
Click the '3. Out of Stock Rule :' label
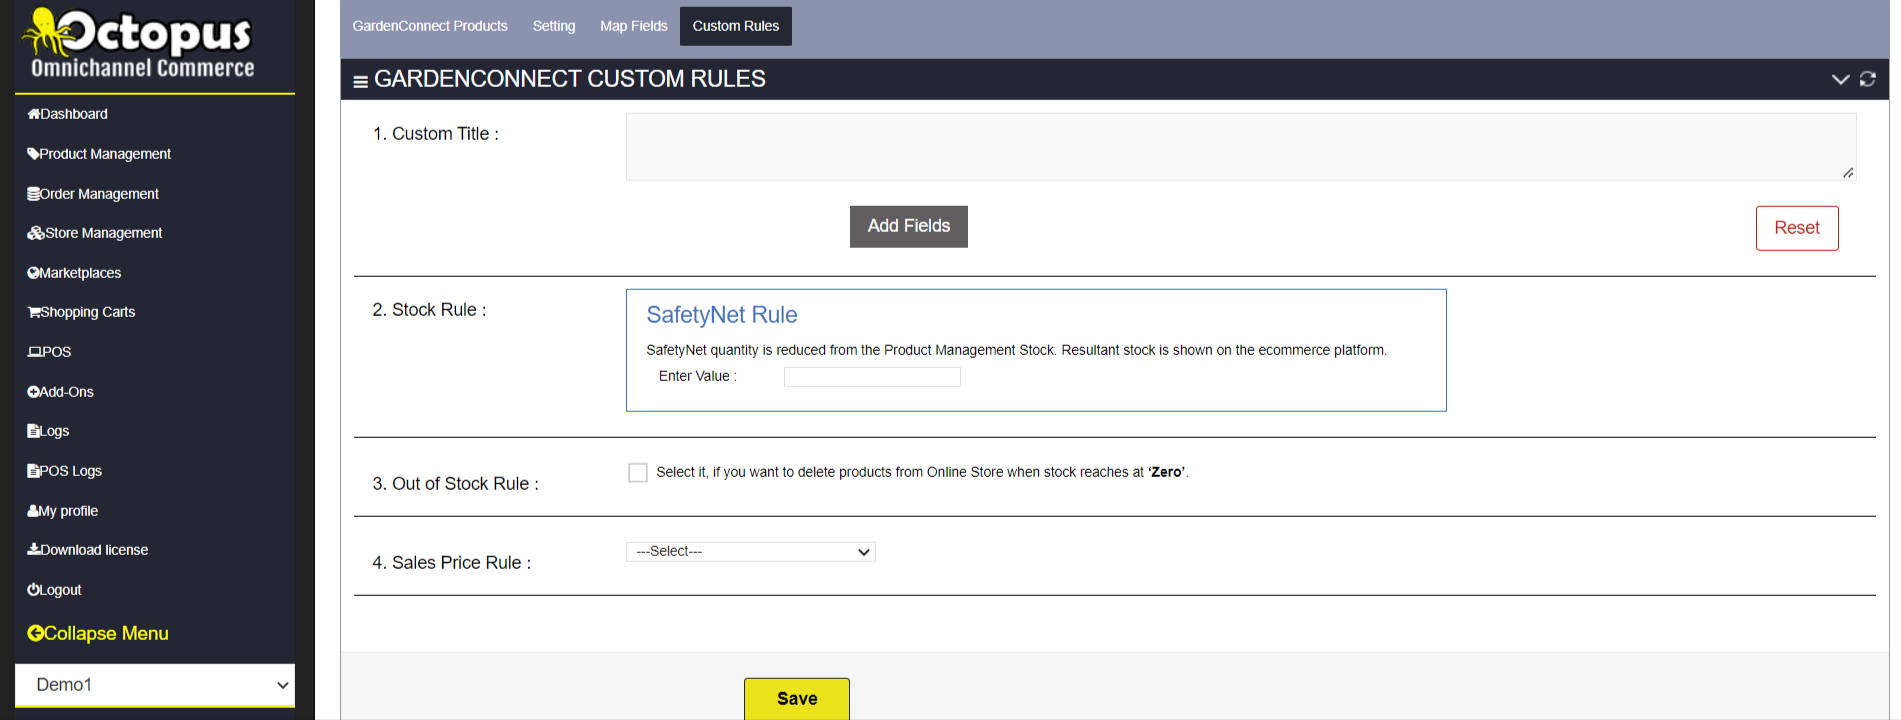coord(456,484)
